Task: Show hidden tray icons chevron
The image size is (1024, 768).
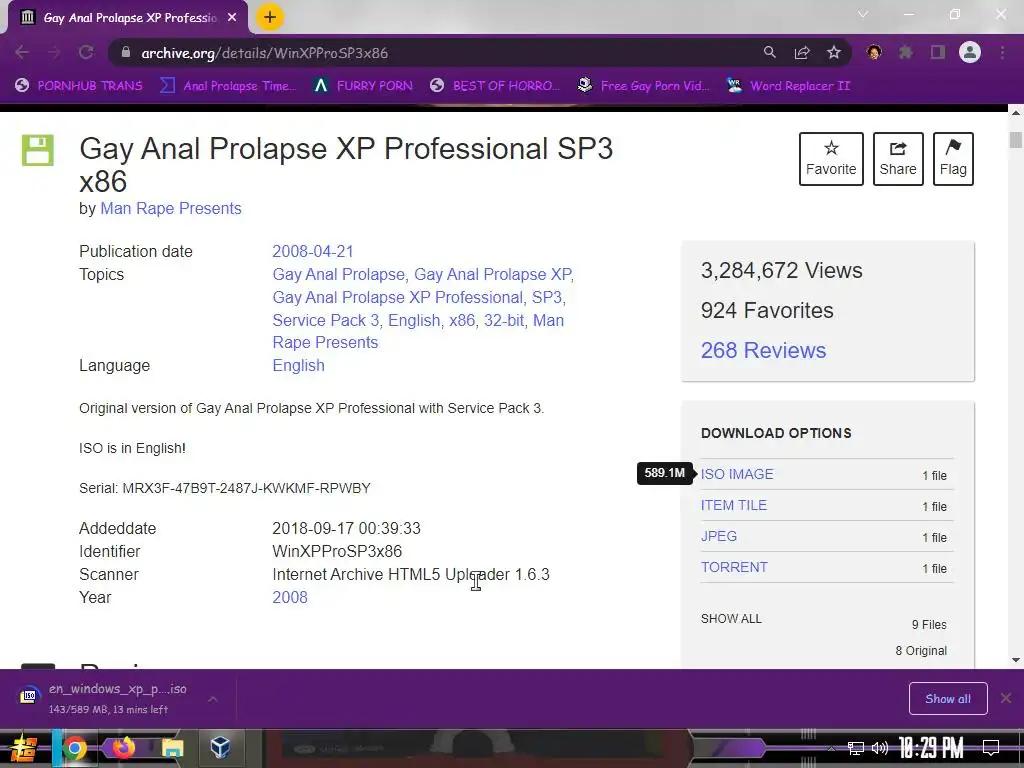Action: (831, 748)
